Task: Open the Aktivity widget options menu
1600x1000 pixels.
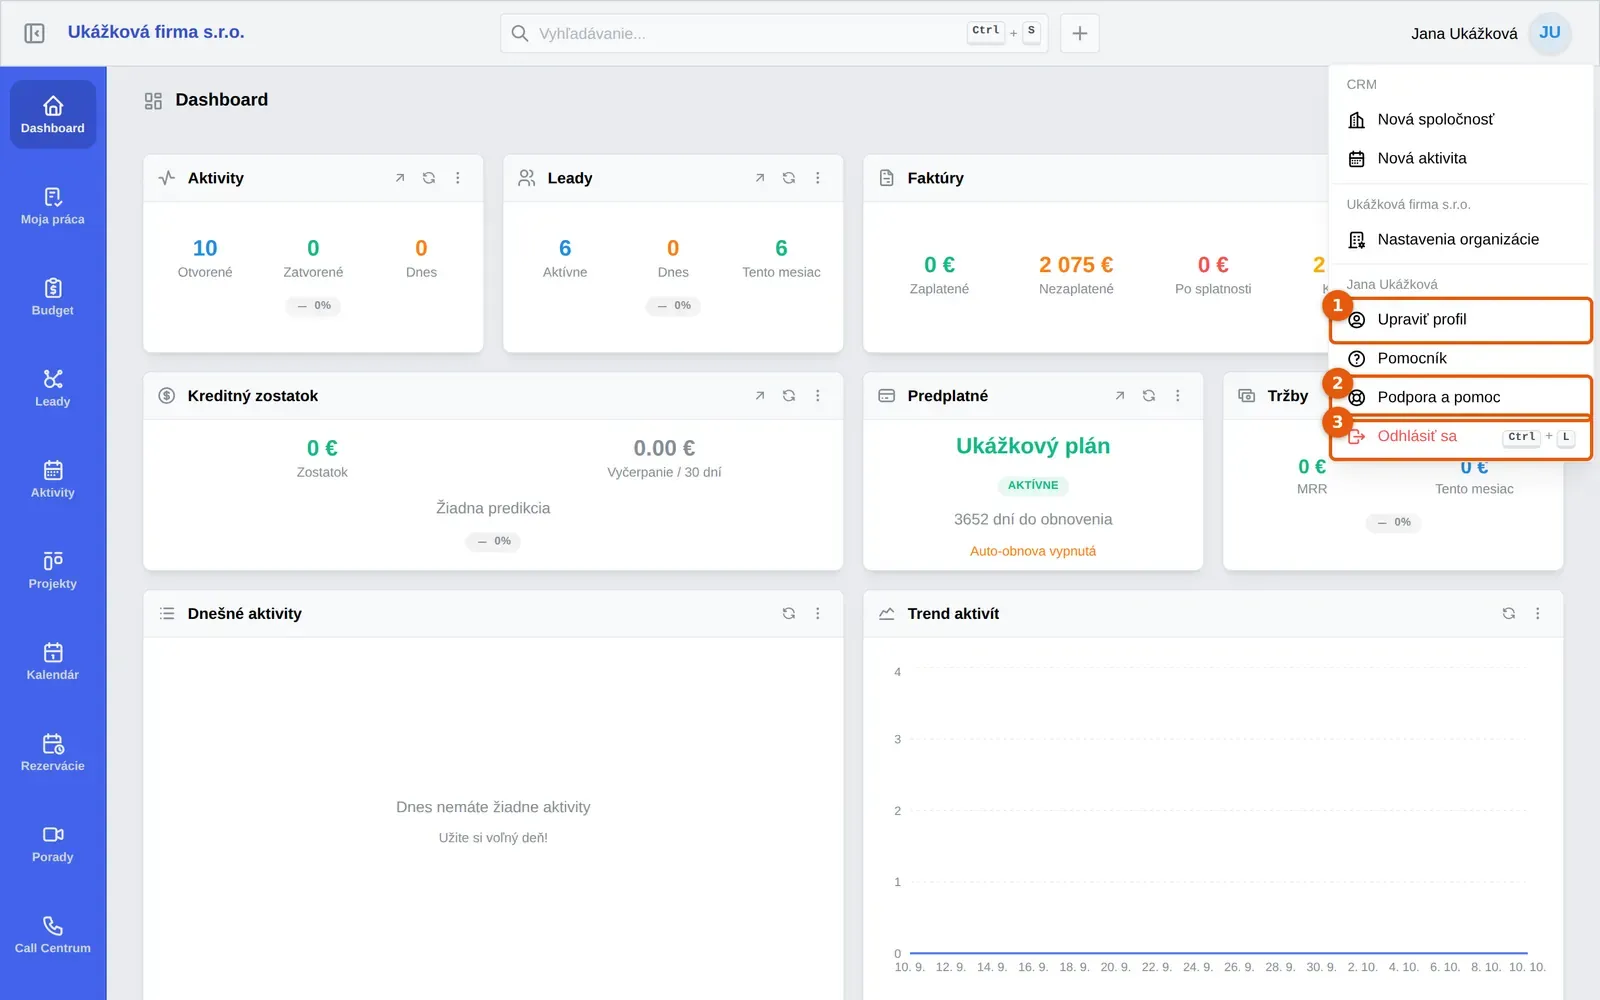Action: pos(458,178)
